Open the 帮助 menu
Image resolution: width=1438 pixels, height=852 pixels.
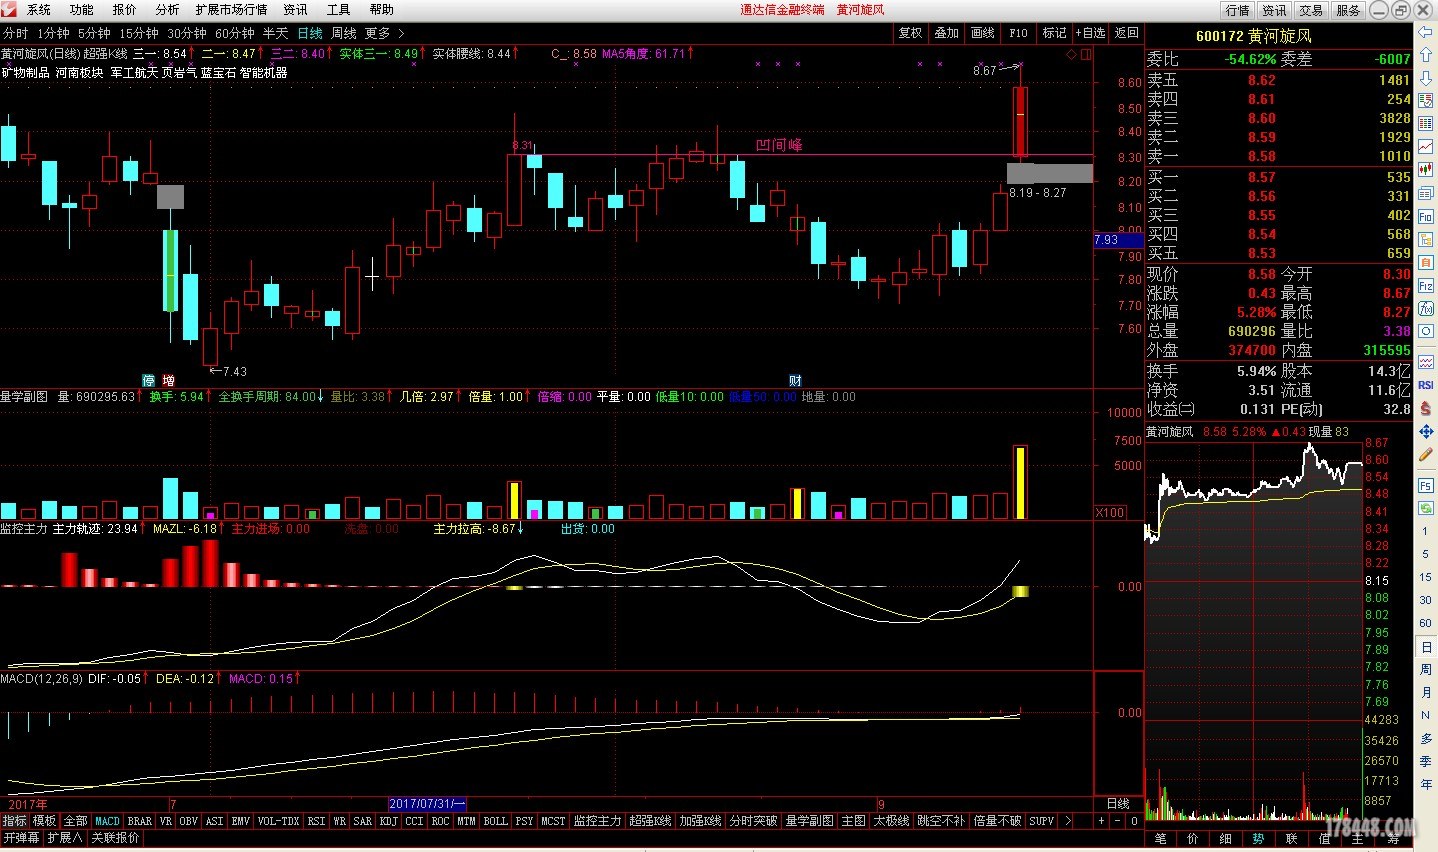coord(381,10)
